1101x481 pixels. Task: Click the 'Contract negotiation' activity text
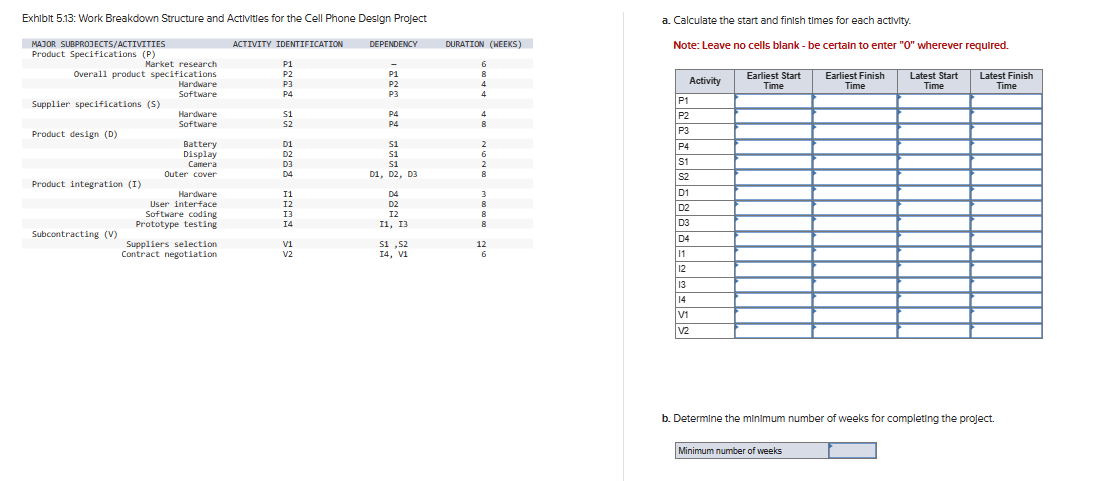click(169, 254)
